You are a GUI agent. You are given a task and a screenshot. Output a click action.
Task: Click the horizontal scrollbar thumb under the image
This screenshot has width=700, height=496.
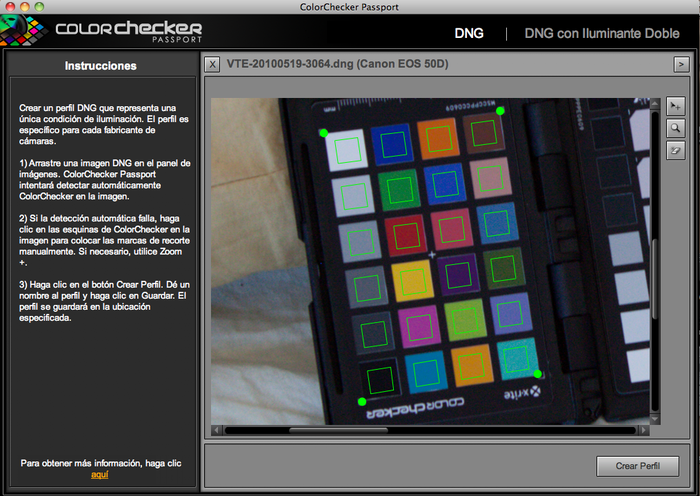pyautogui.click(x=338, y=430)
